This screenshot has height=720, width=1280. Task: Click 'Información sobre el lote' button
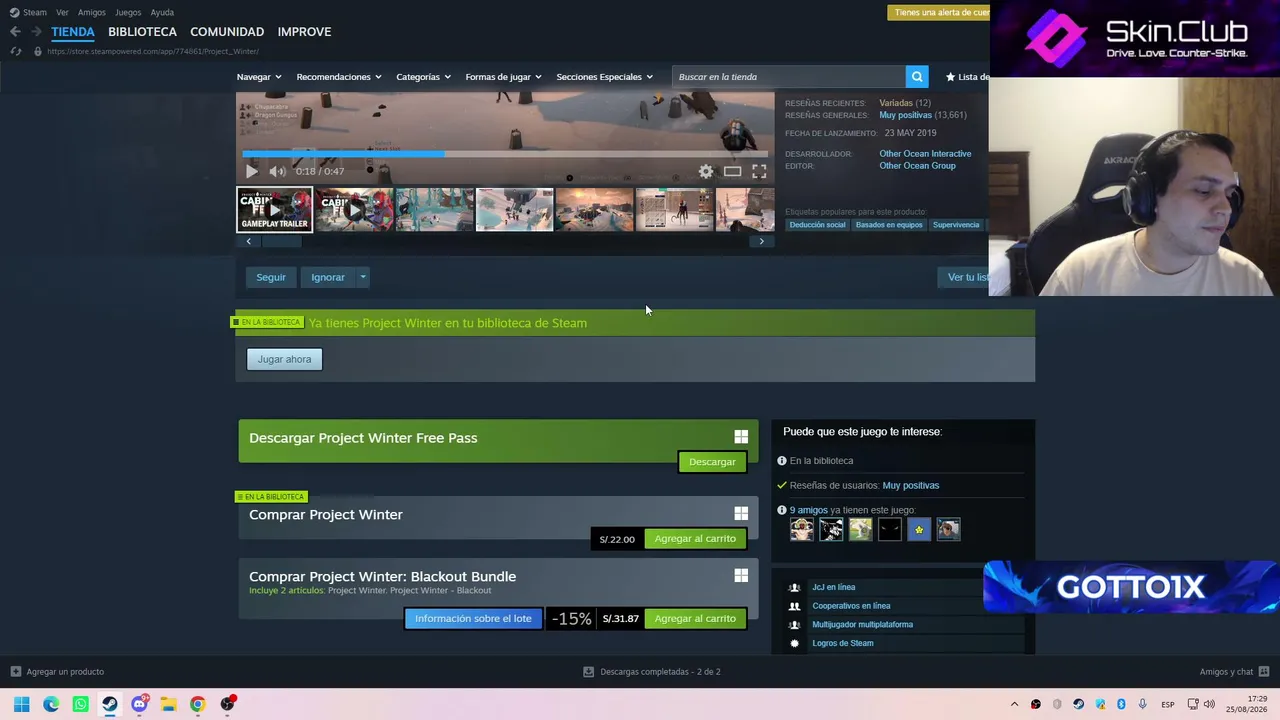(473, 619)
